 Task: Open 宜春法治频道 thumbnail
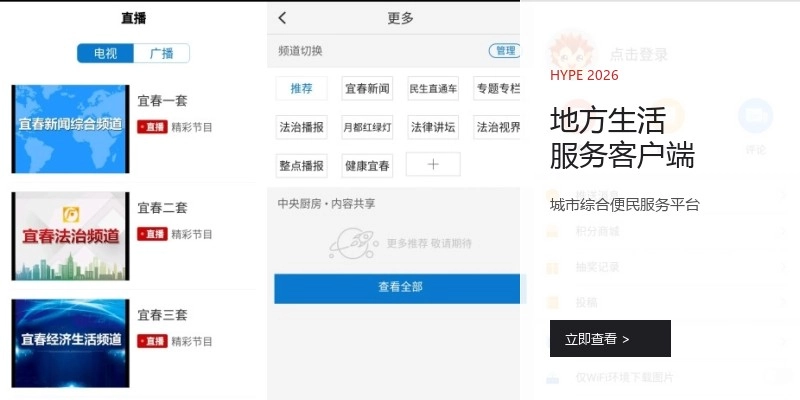(70, 236)
